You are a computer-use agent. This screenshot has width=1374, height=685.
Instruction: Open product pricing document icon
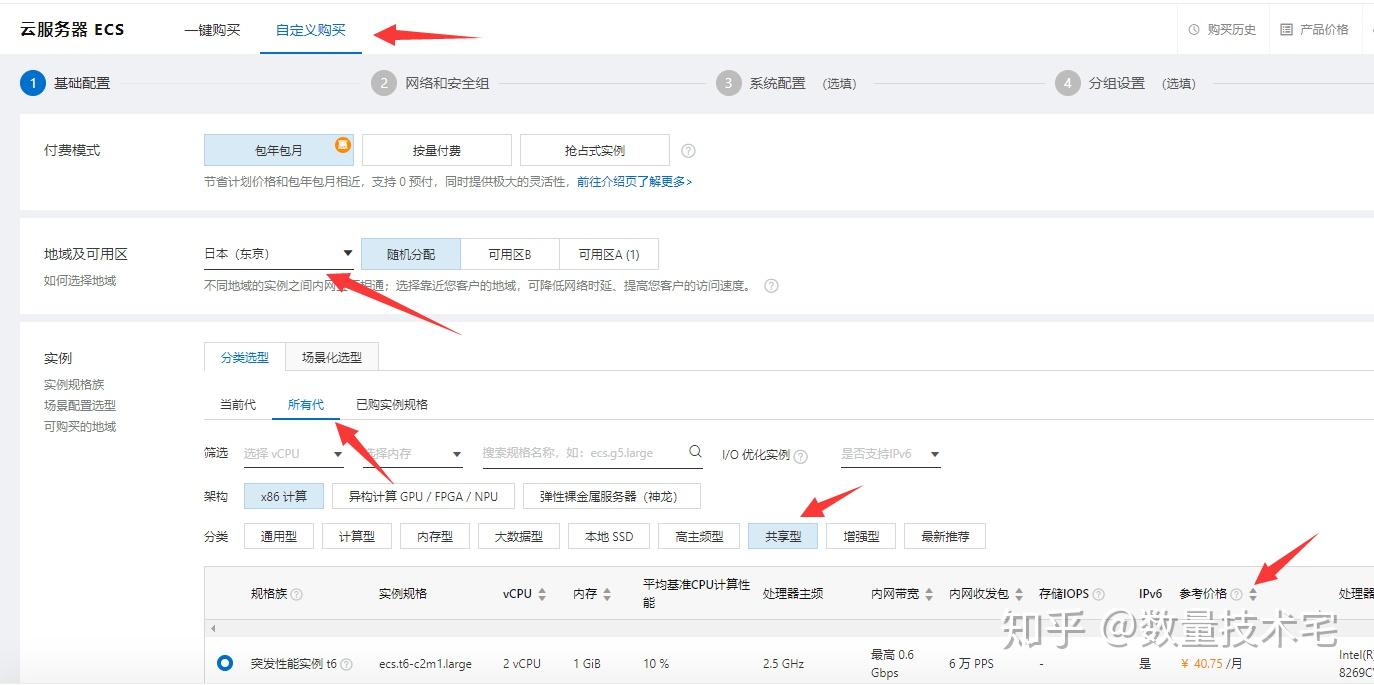click(x=1287, y=30)
